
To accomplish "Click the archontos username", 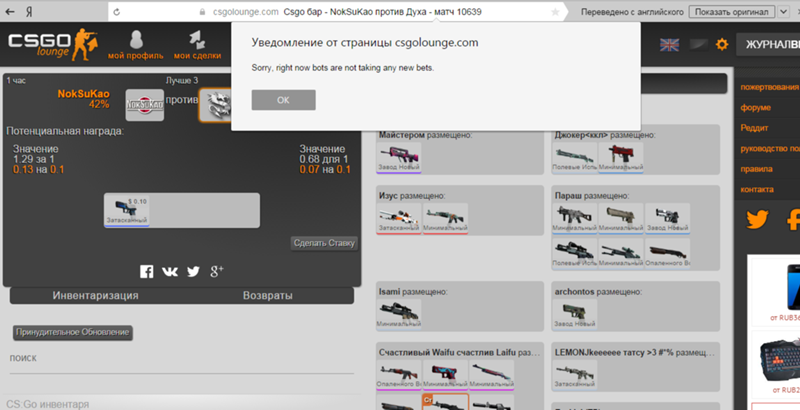I will tap(574, 292).
